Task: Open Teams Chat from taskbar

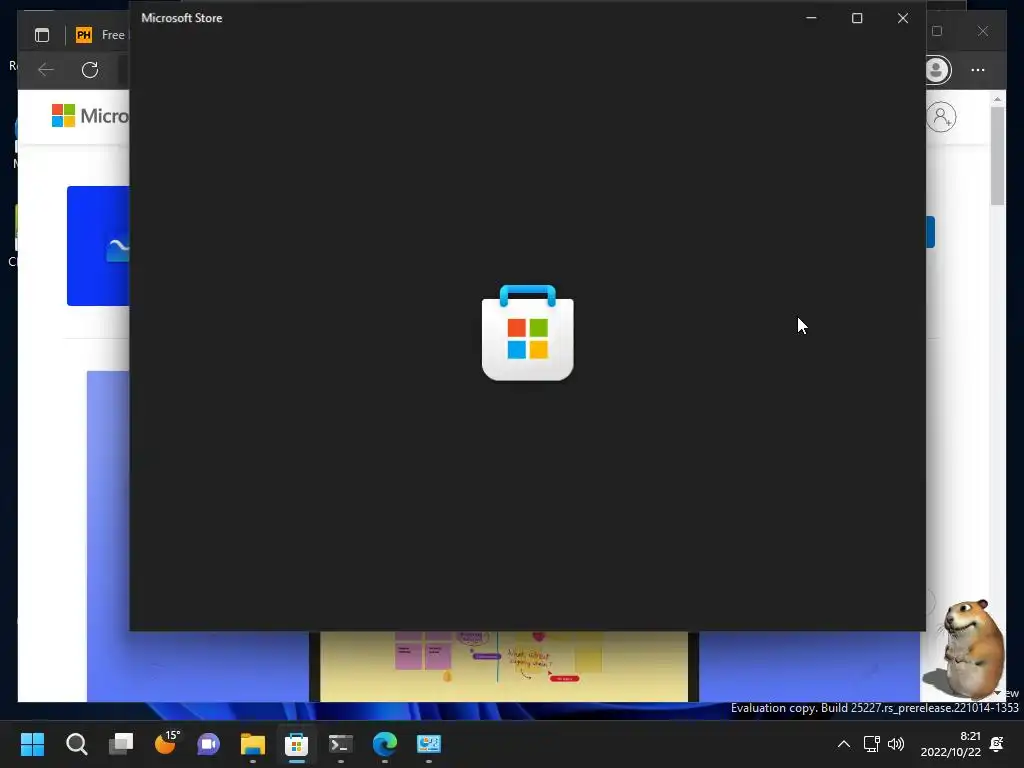Action: pyautogui.click(x=208, y=744)
